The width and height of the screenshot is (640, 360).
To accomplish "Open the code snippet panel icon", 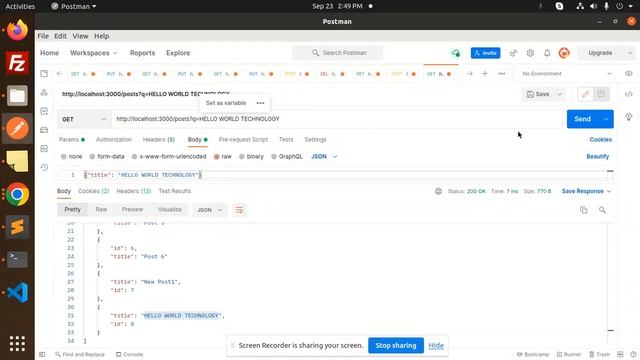I will (629, 94).
